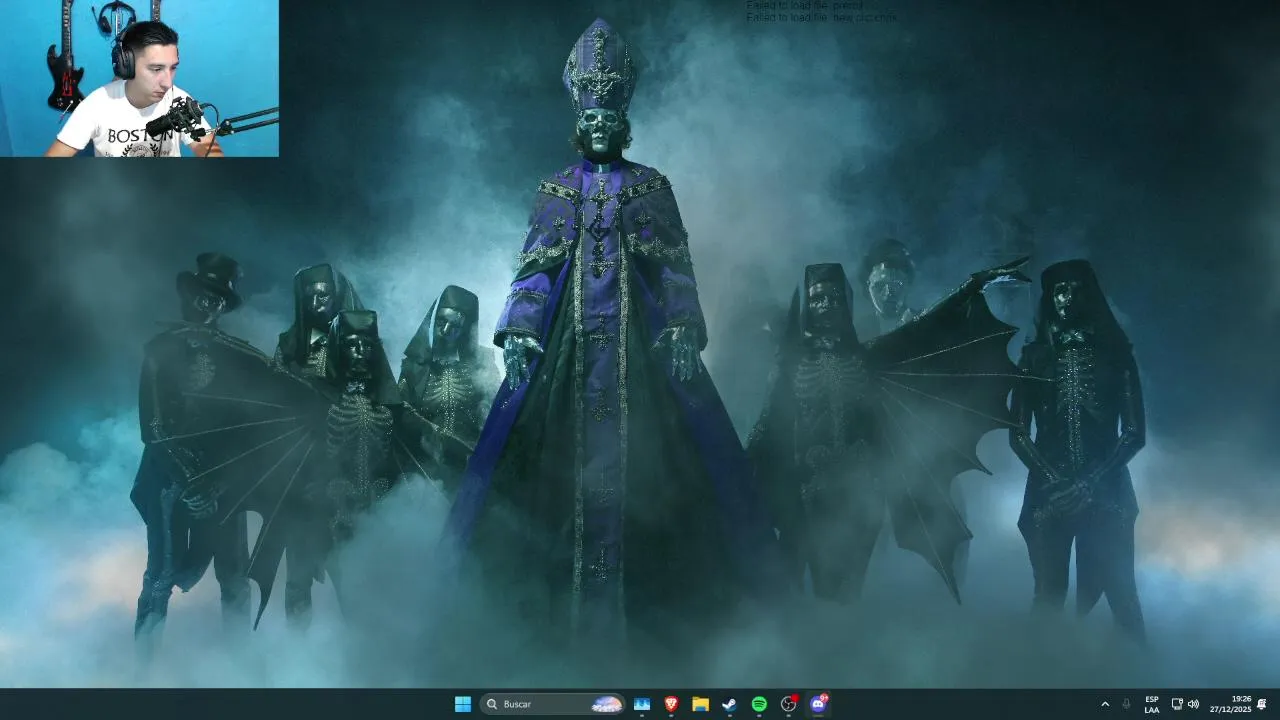Open the volume speaker icon
The height and width of the screenshot is (720, 1280).
point(1193,704)
